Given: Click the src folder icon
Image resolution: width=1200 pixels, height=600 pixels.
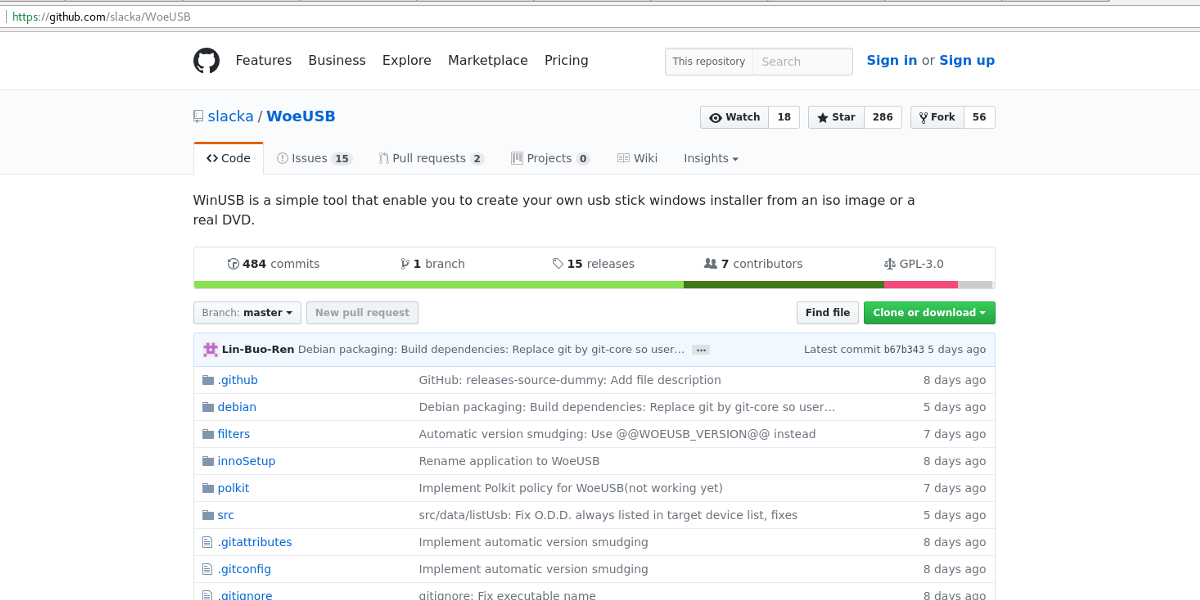Looking at the screenshot, I should coord(208,515).
